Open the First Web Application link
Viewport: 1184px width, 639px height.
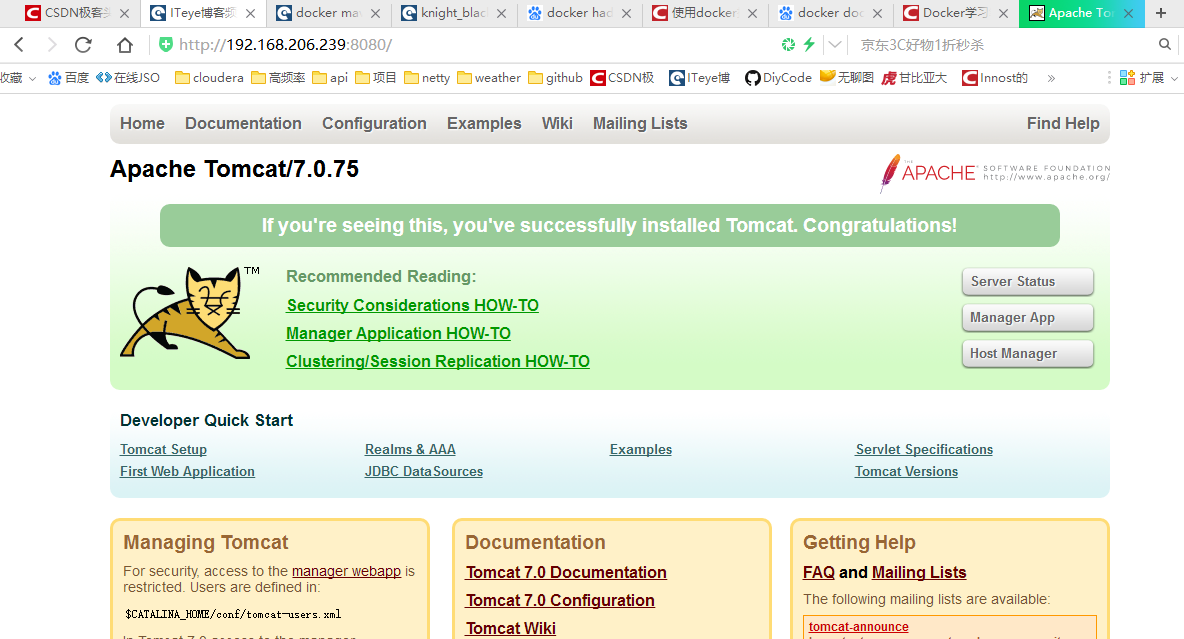pos(187,471)
